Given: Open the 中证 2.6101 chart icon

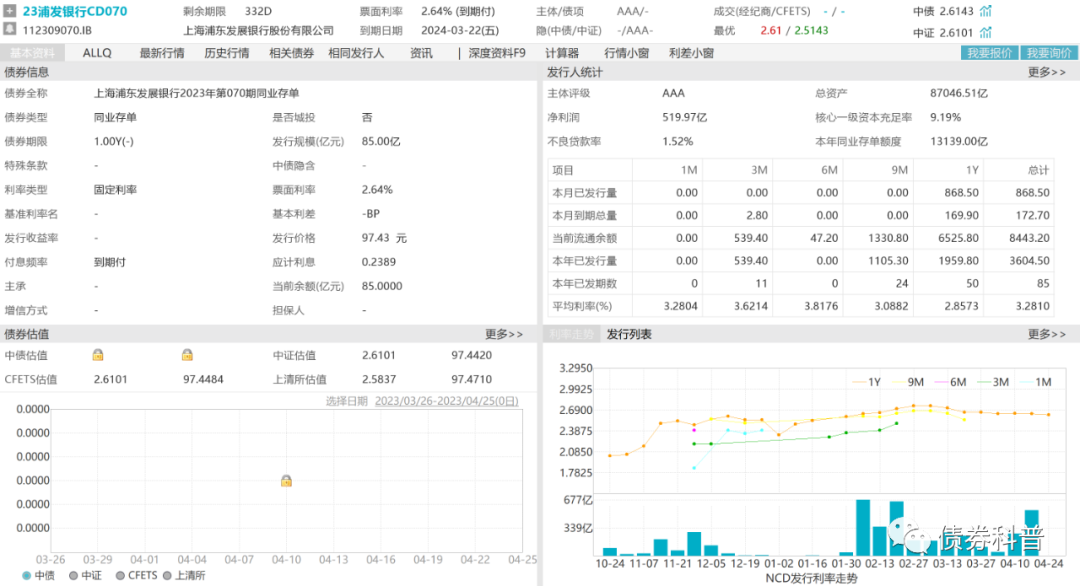Looking at the screenshot, I should 986,32.
